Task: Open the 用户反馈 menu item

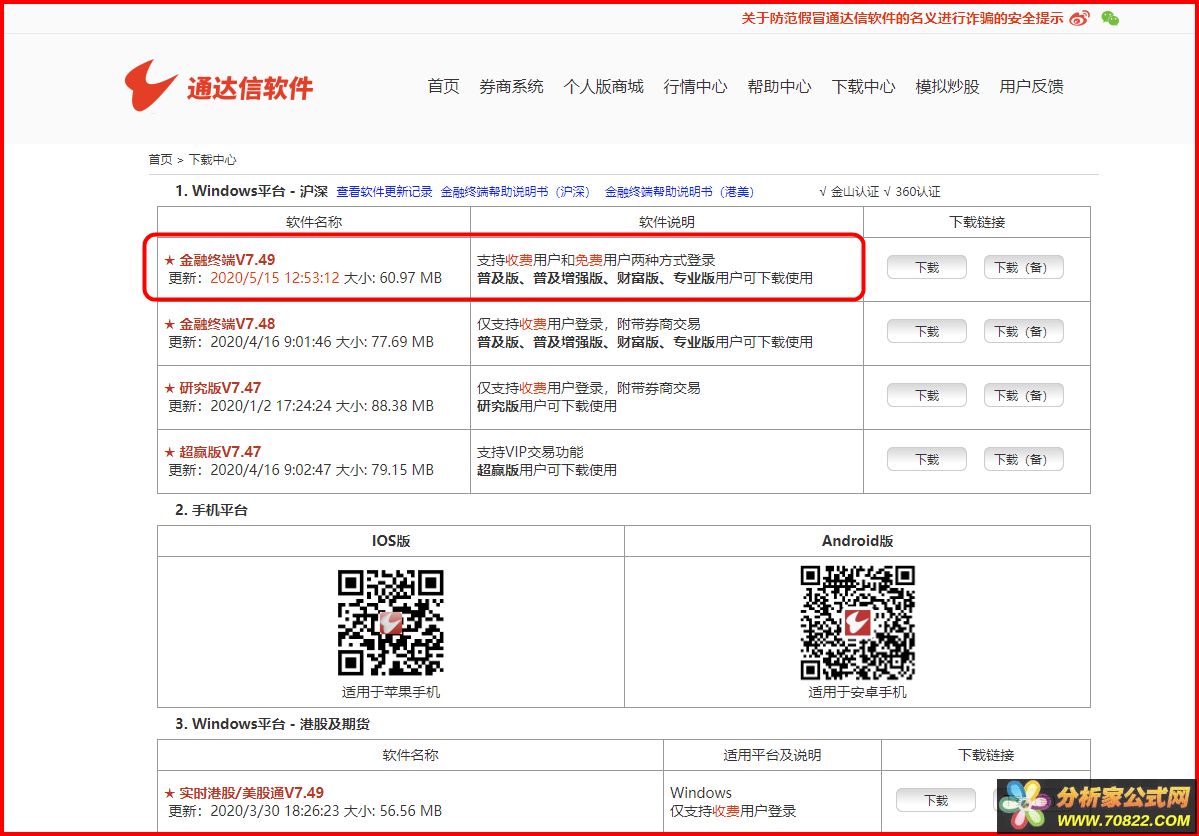Action: tap(1032, 86)
